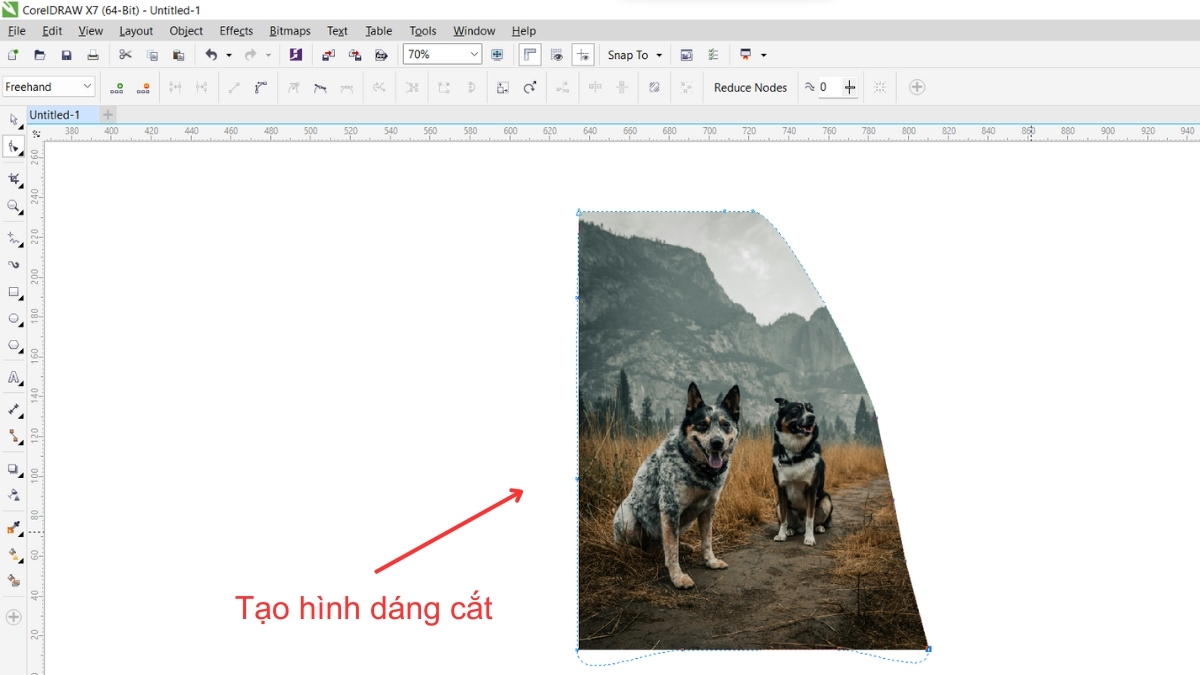The height and width of the screenshot is (675, 1200).
Task: Expand the Application launcher dropdown arrow
Action: pos(764,55)
